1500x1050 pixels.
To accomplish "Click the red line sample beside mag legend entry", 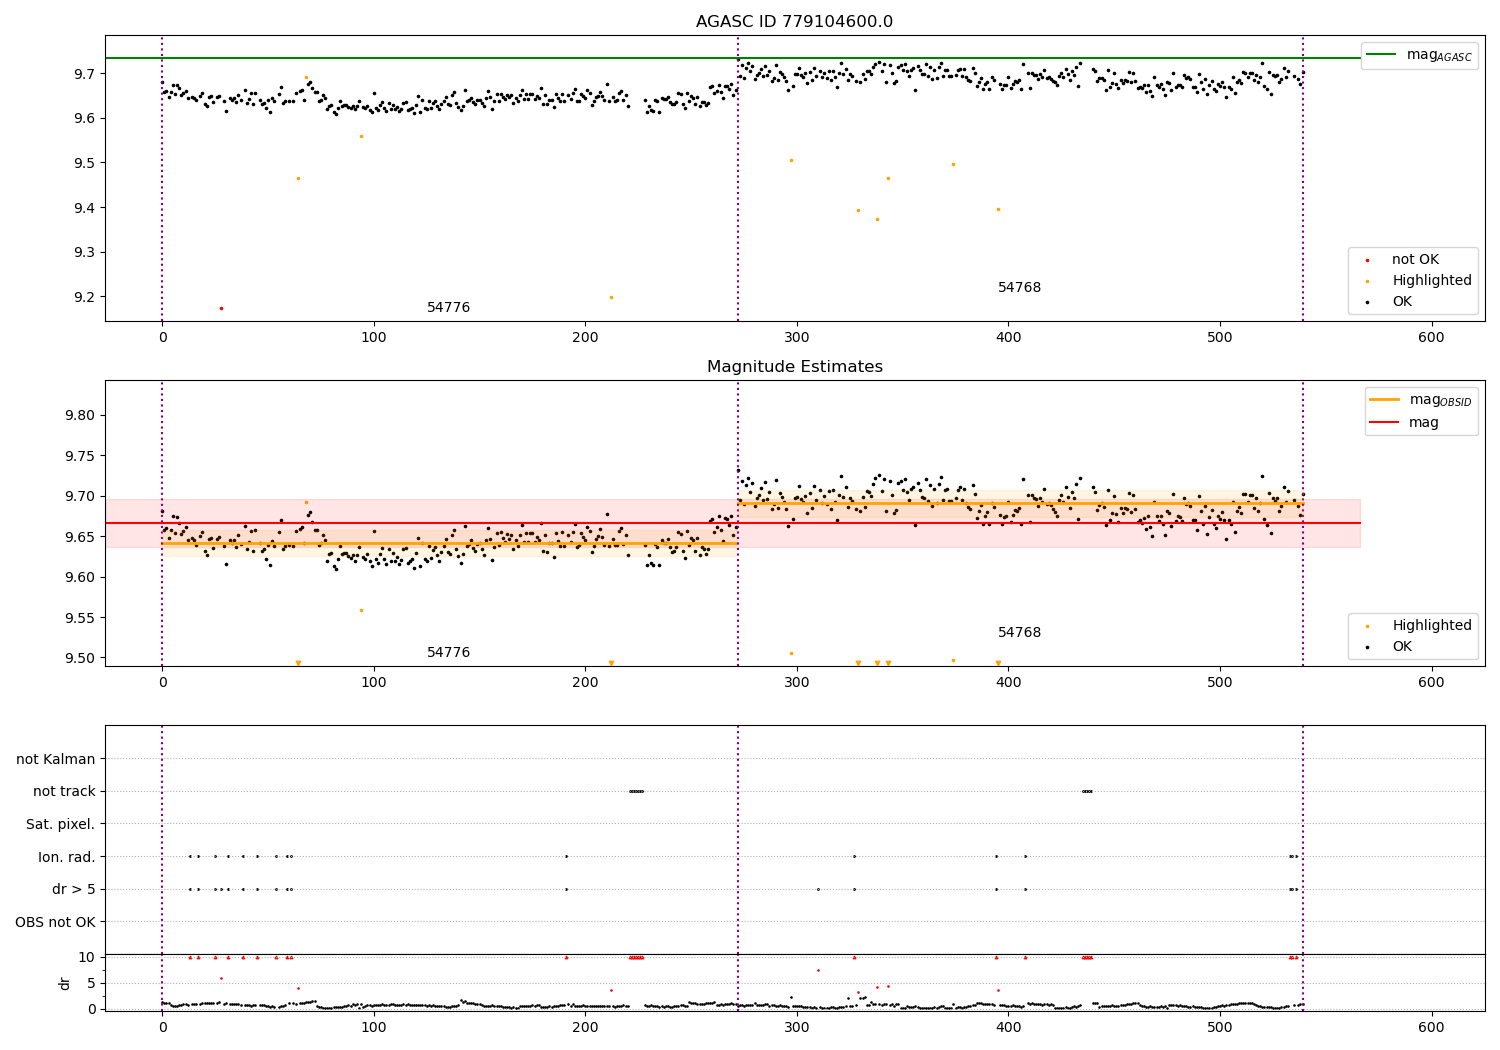I will coord(1384,422).
